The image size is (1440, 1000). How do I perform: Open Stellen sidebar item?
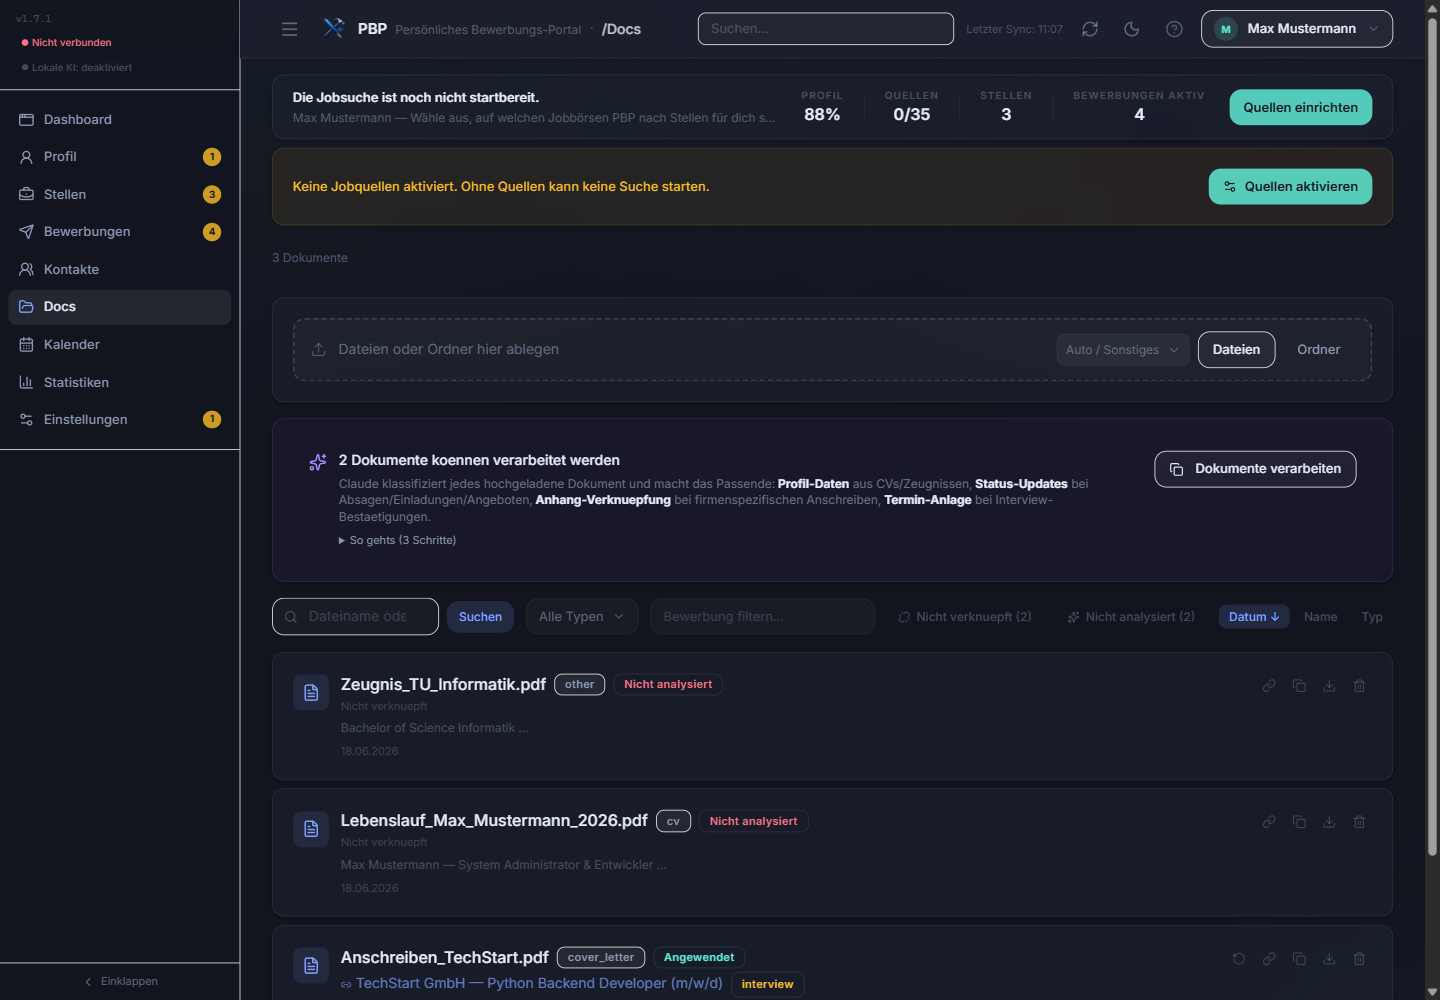[x=120, y=194]
